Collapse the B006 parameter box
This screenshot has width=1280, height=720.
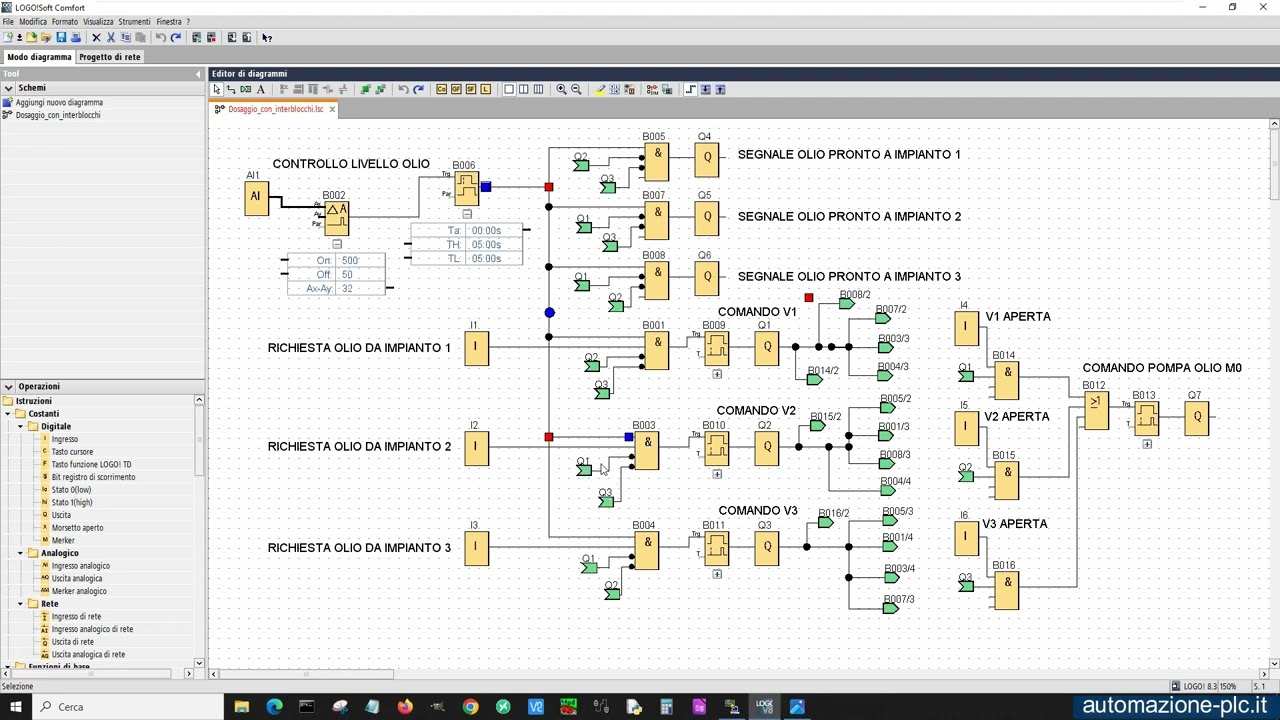click(467, 214)
